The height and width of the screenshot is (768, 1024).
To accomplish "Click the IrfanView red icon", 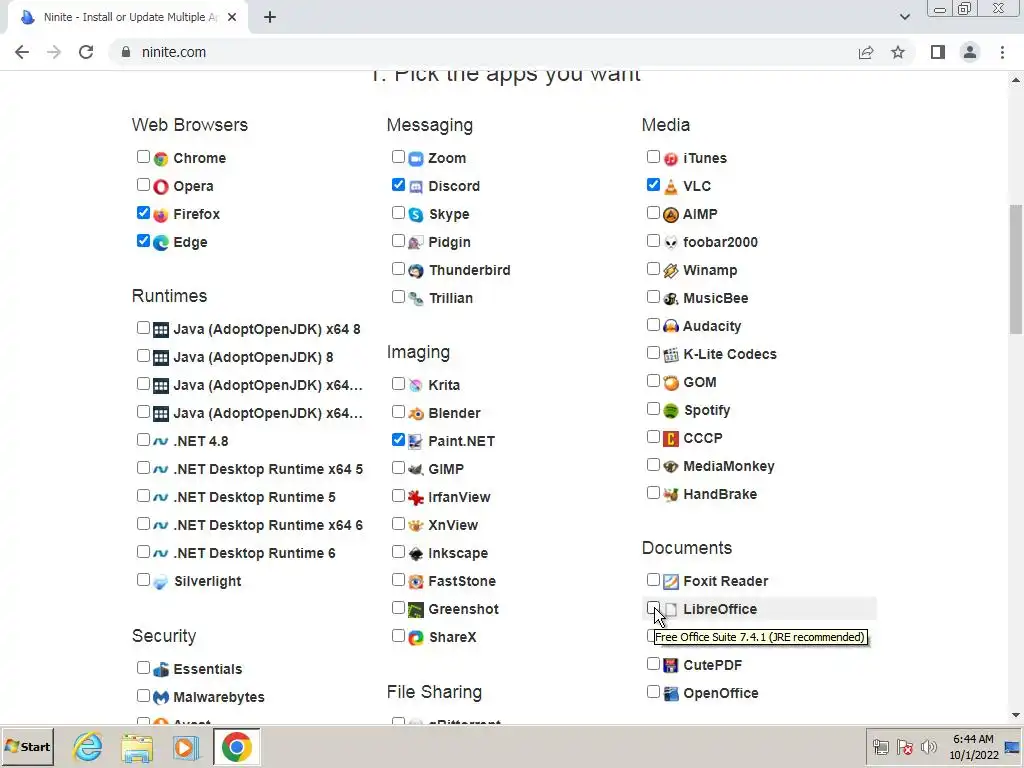I will (416, 498).
